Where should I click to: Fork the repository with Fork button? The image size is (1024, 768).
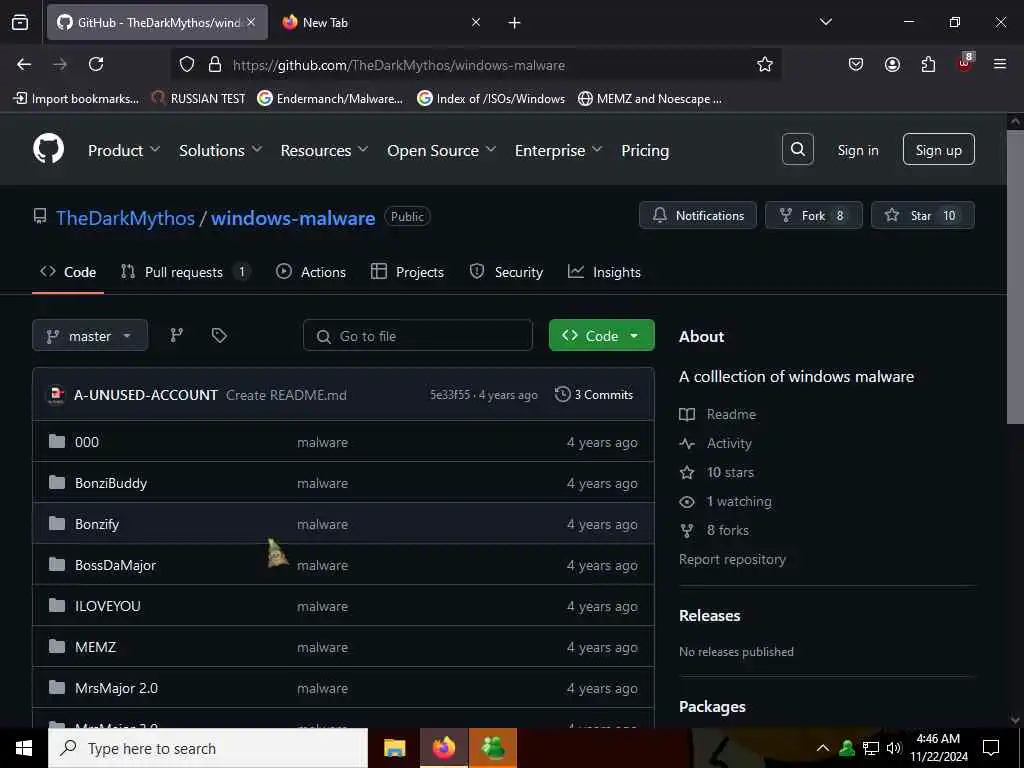pos(814,216)
